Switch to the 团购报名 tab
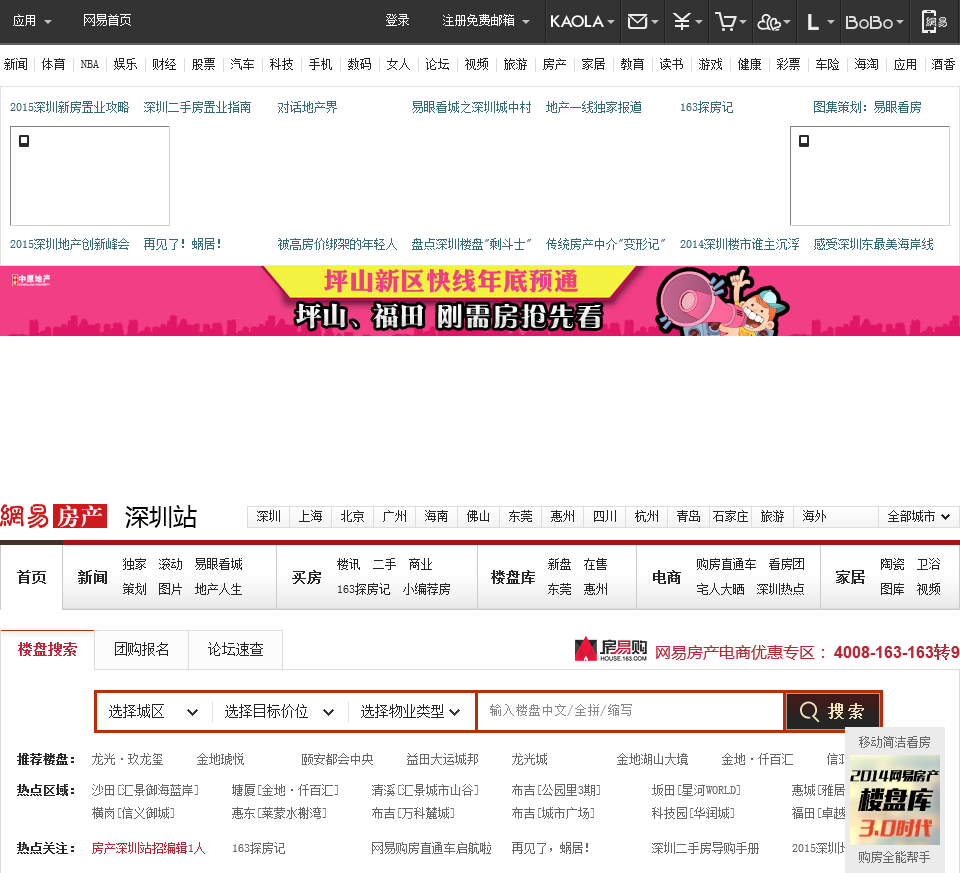 141,650
